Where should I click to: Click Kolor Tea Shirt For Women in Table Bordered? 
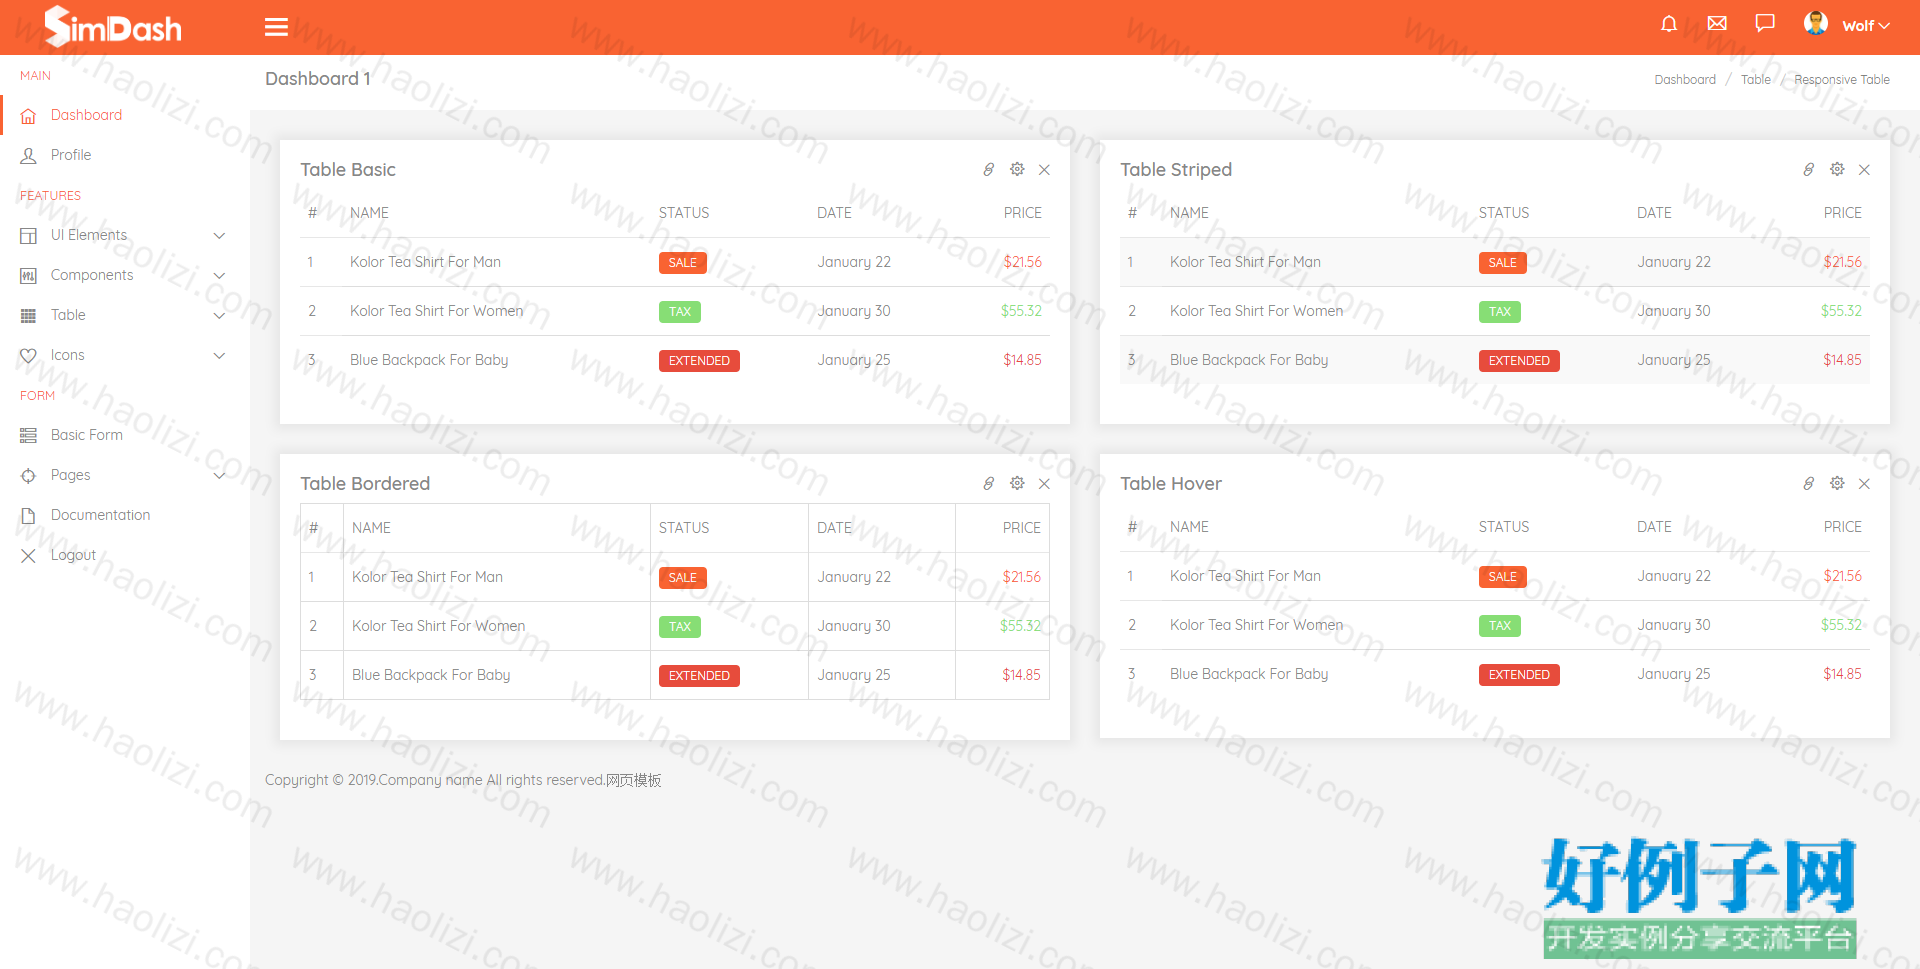tap(438, 626)
